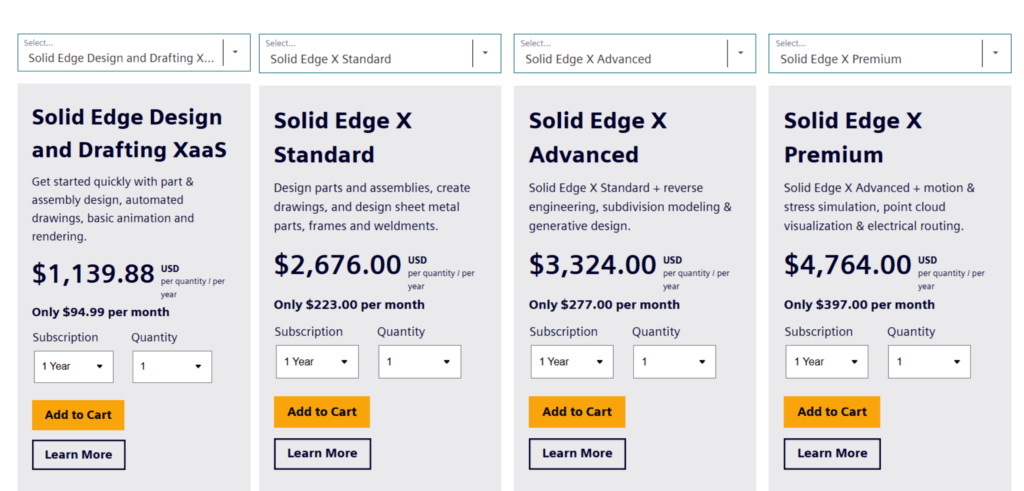The width and height of the screenshot is (1024, 491).
Task: Expand Quantity dropdown for Solid Edge X Advanced
Action: pos(674,361)
